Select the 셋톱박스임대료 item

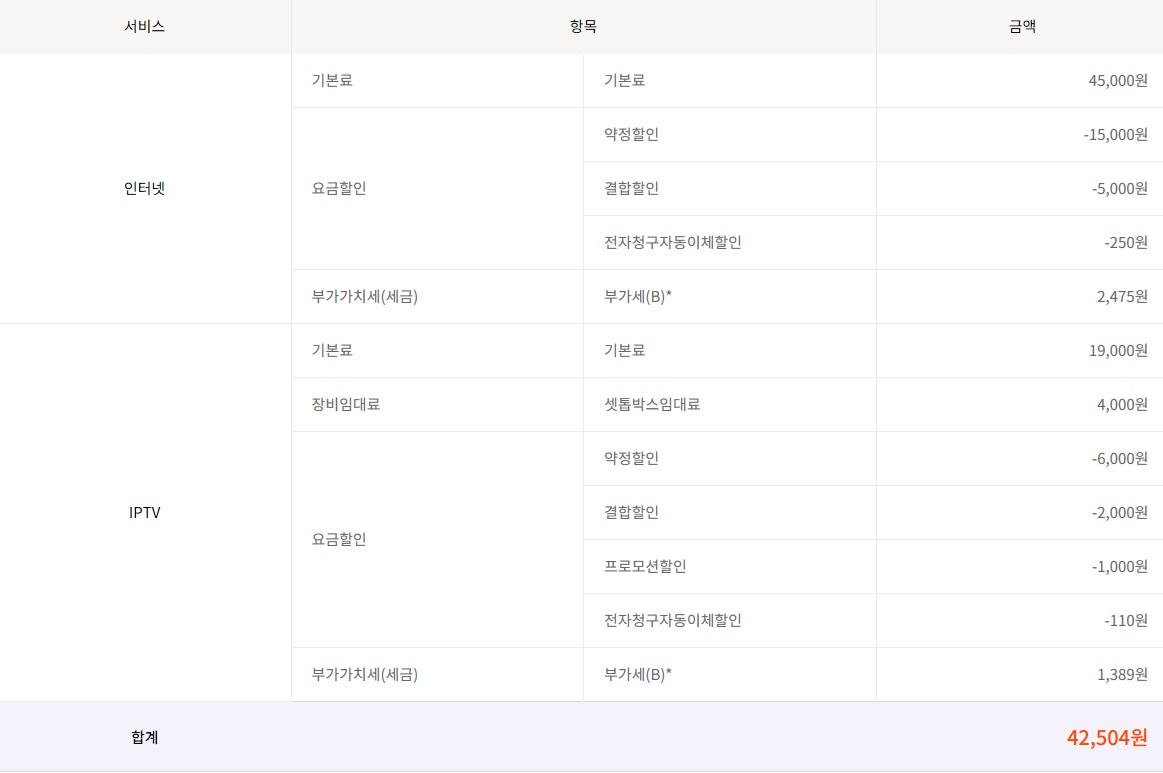point(652,404)
